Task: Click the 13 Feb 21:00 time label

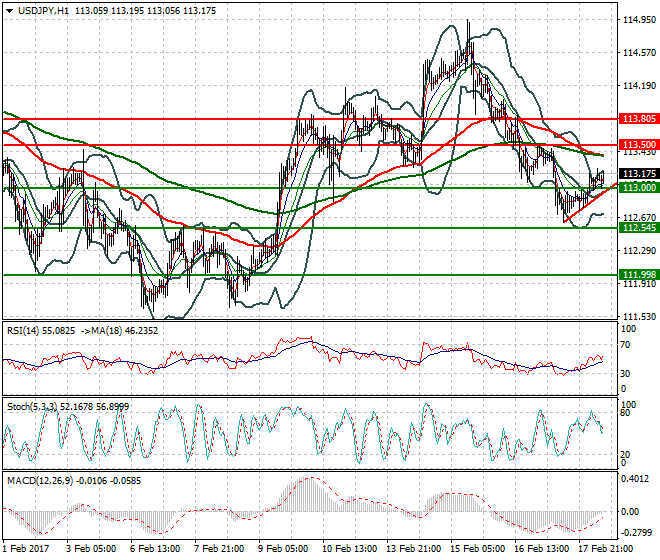Action: tap(413, 549)
